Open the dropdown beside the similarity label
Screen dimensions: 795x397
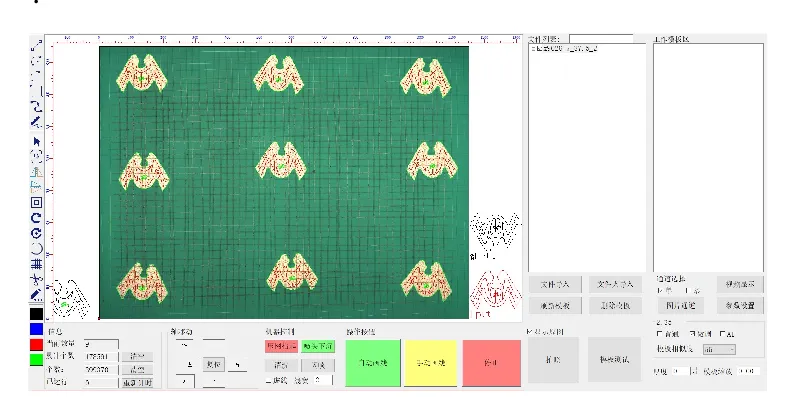point(719,349)
